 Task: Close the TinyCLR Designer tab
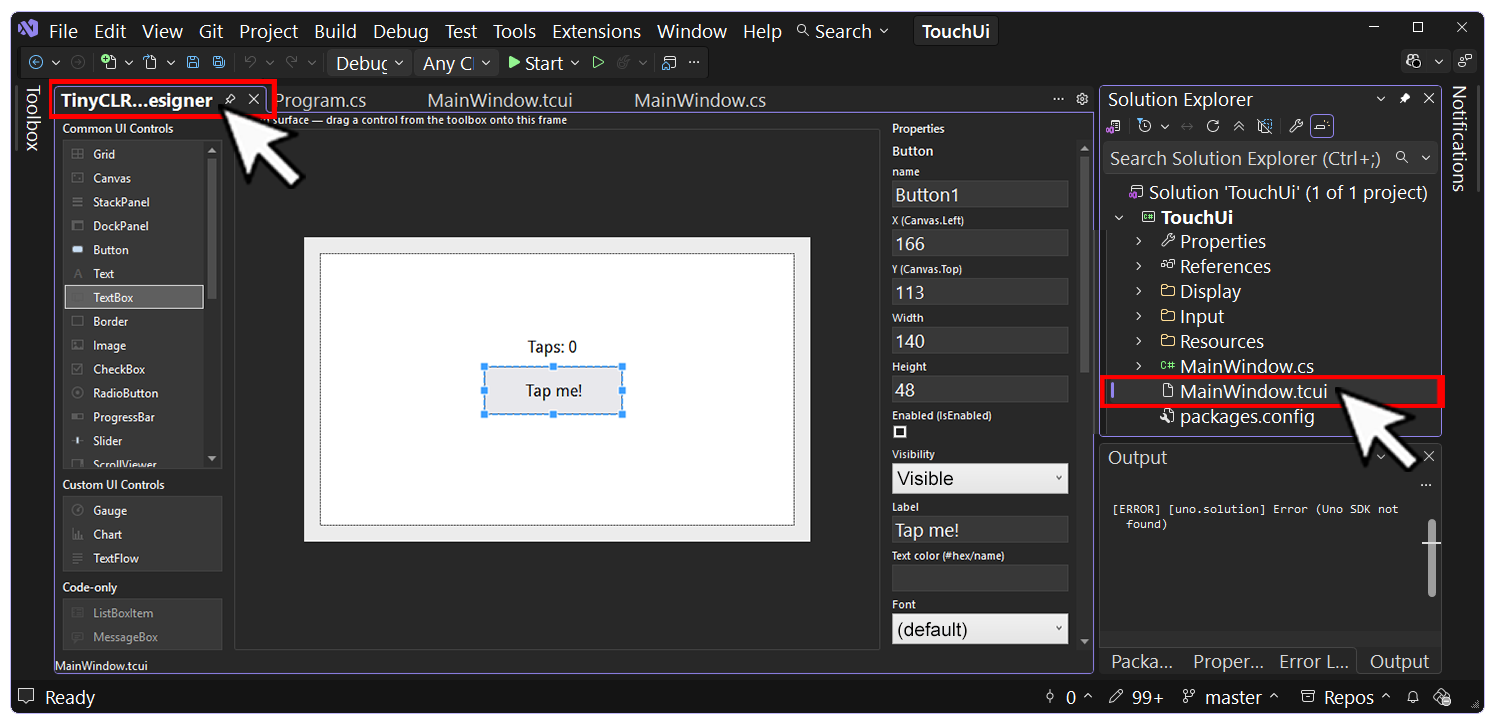(254, 99)
